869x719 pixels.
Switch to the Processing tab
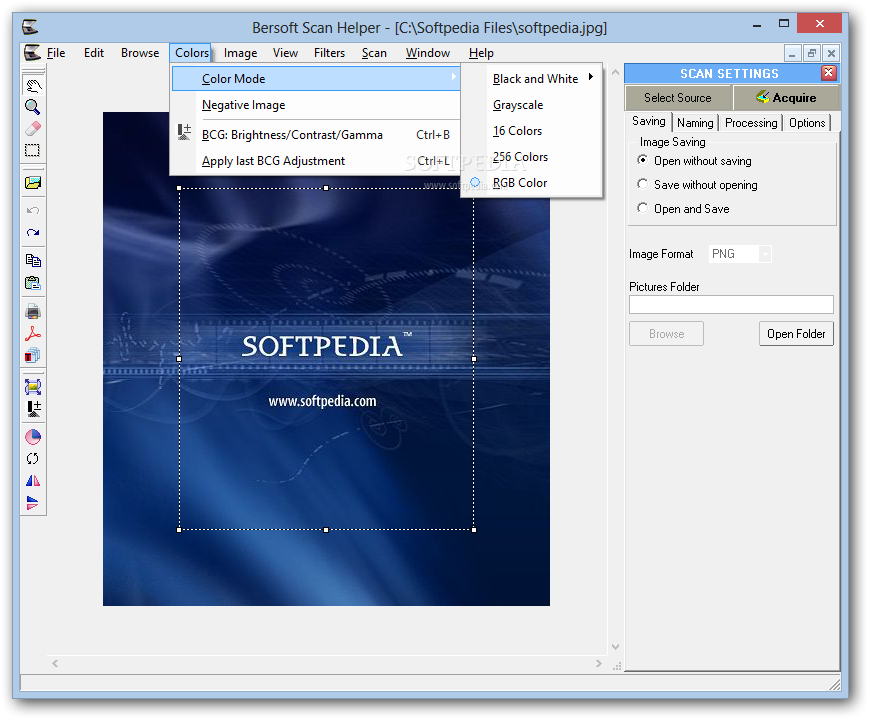click(x=751, y=123)
